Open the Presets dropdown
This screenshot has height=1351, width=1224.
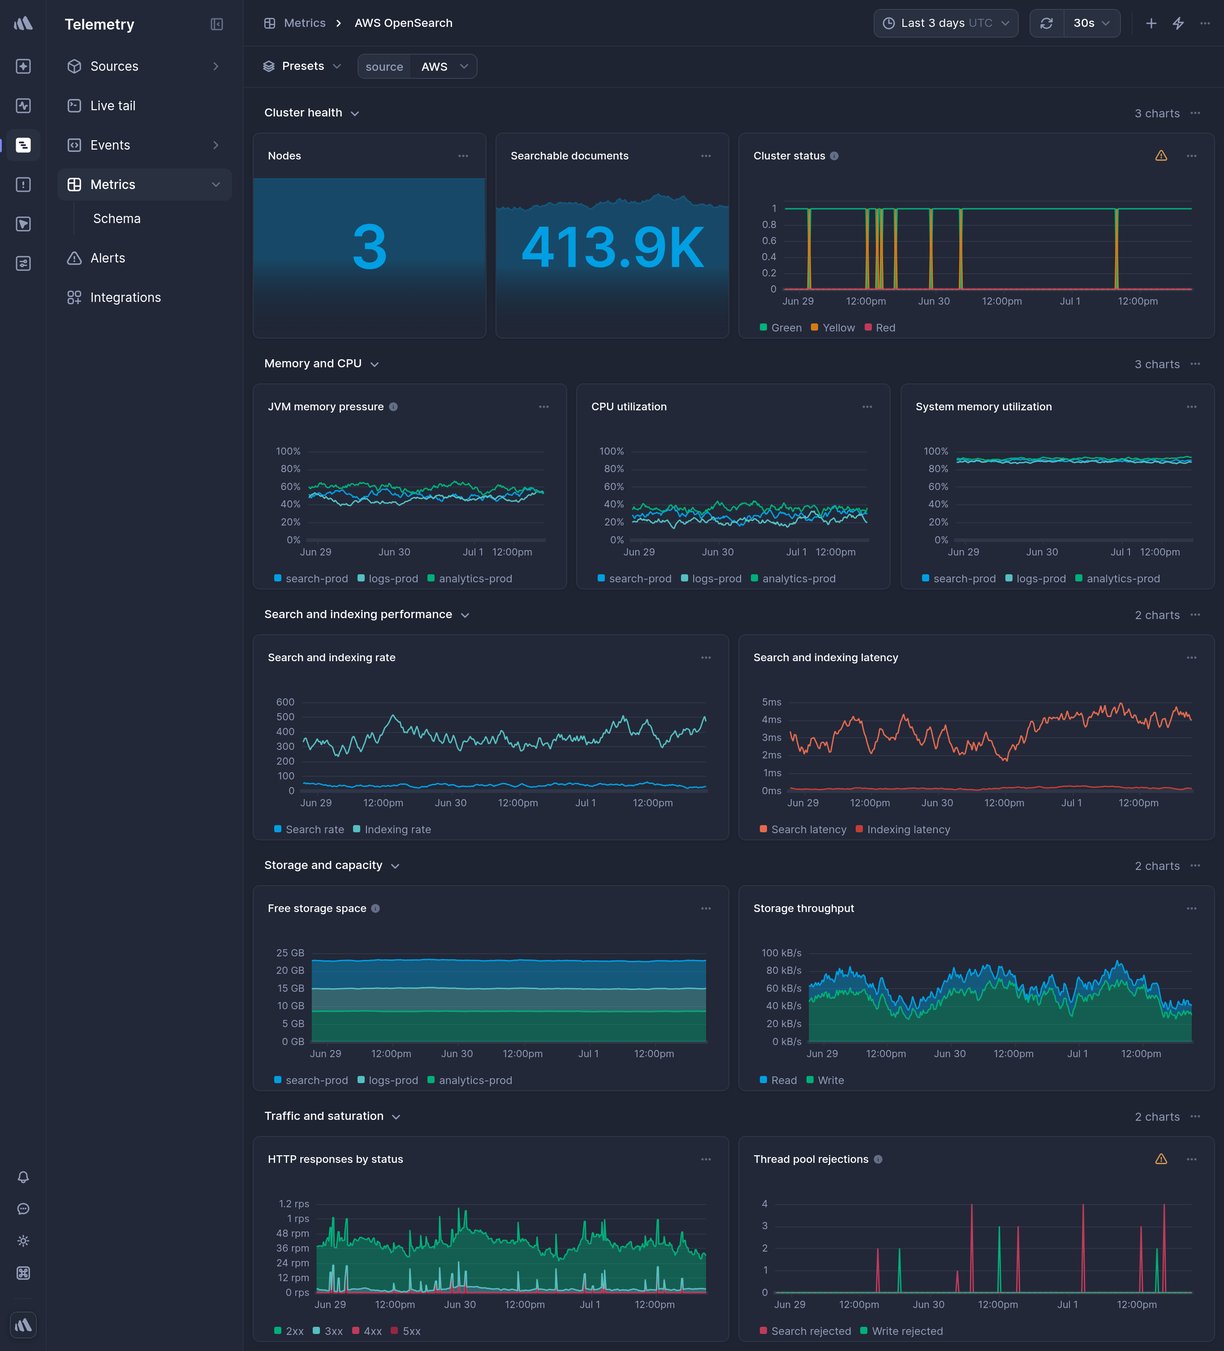(x=302, y=66)
